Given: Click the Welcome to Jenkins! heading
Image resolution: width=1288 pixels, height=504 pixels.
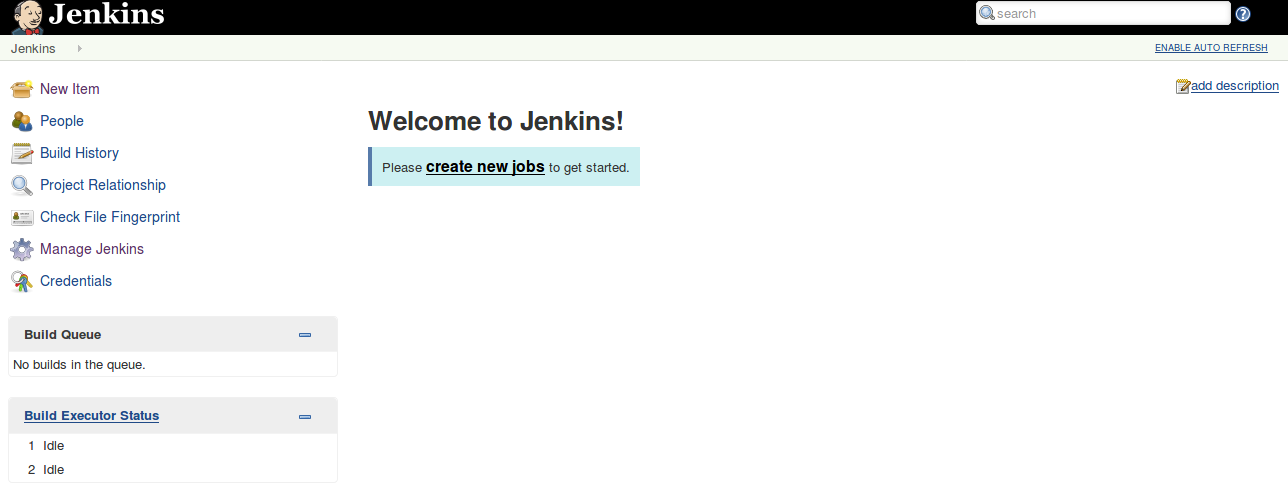Looking at the screenshot, I should [496, 121].
